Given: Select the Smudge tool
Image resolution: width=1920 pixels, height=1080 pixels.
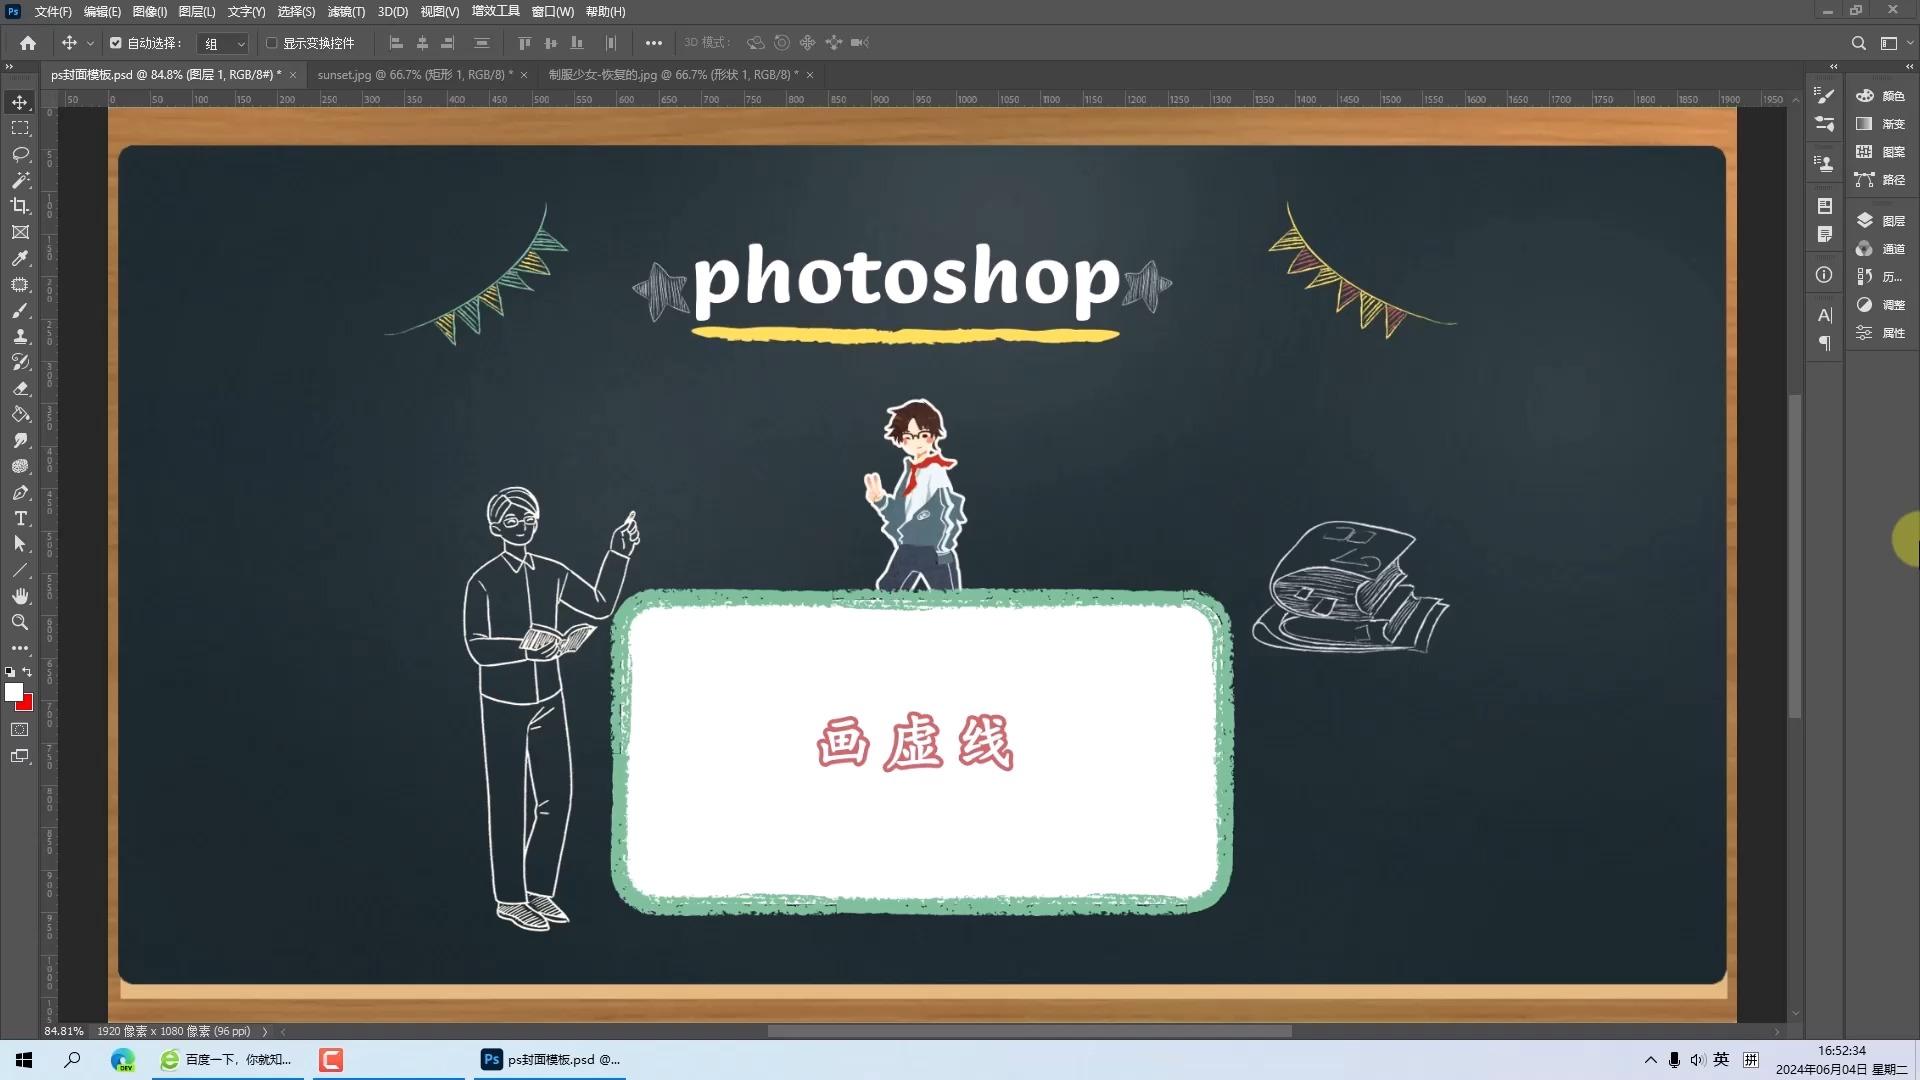Looking at the screenshot, I should pyautogui.click(x=20, y=440).
